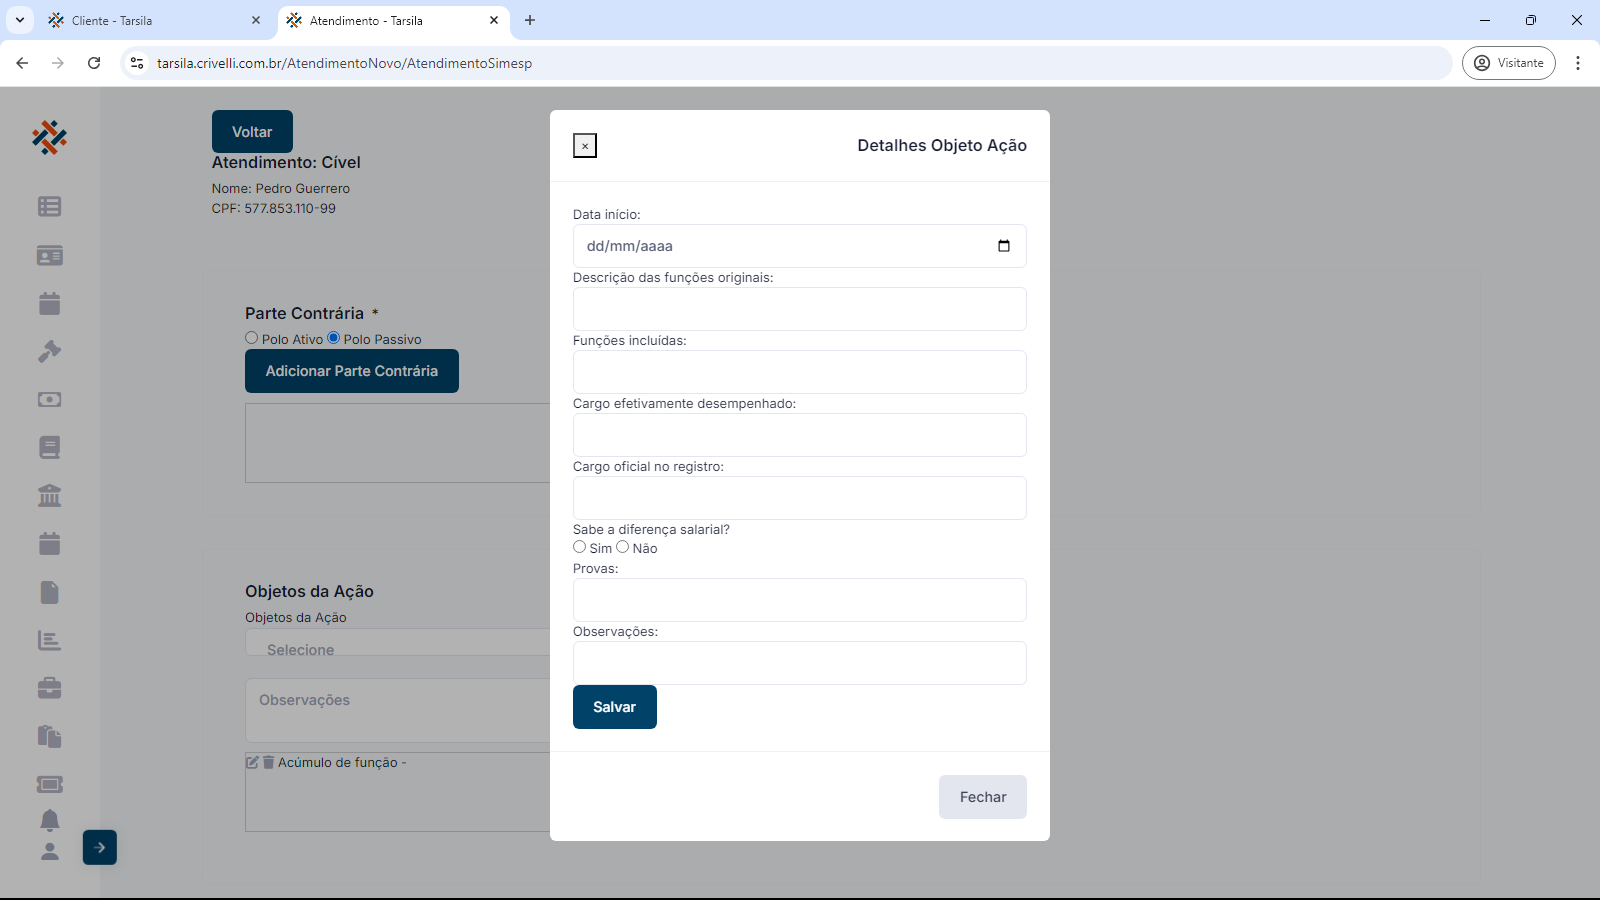Click the notification bell icon

[49, 820]
